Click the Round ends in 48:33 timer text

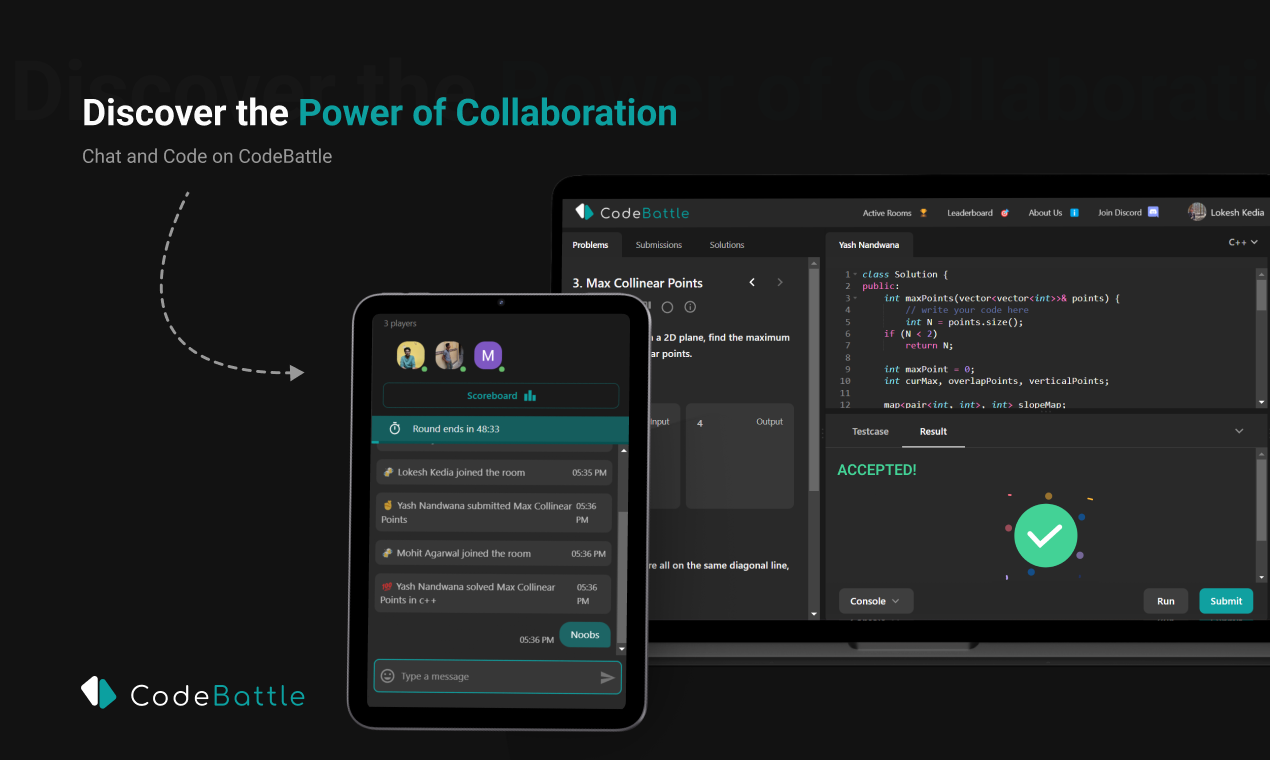(456, 428)
